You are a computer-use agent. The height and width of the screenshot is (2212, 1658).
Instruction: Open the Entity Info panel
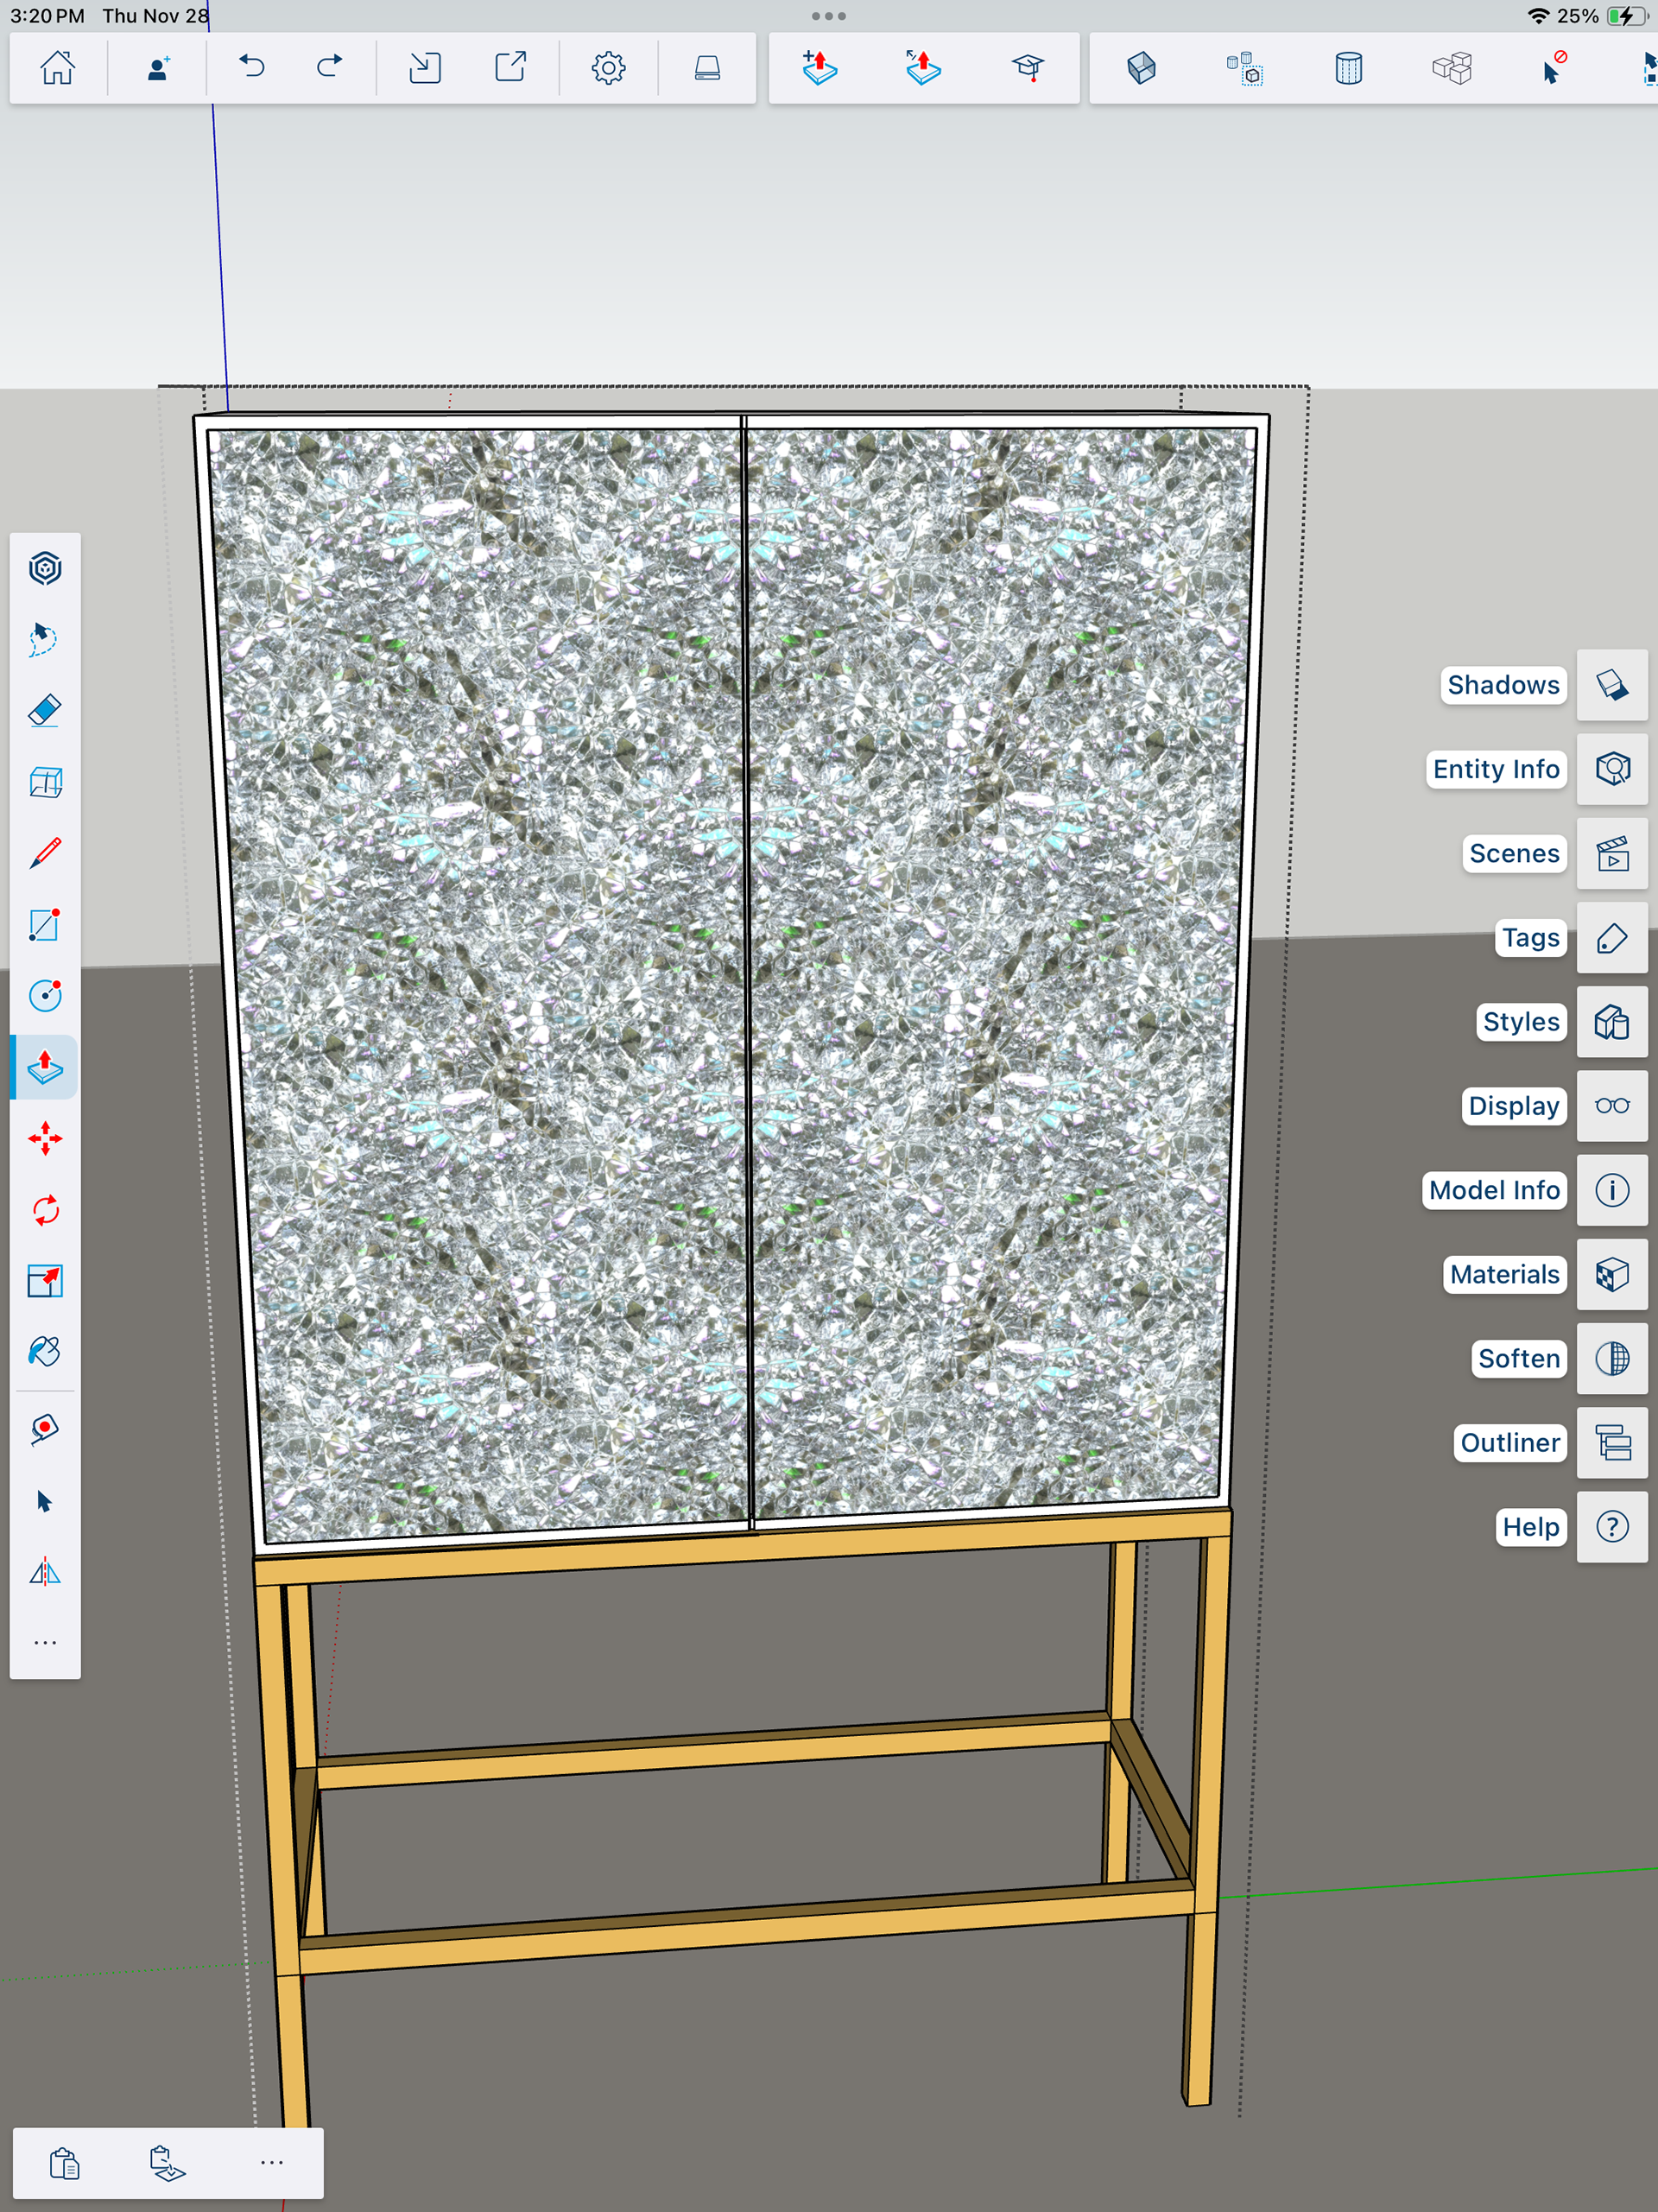(1611, 769)
